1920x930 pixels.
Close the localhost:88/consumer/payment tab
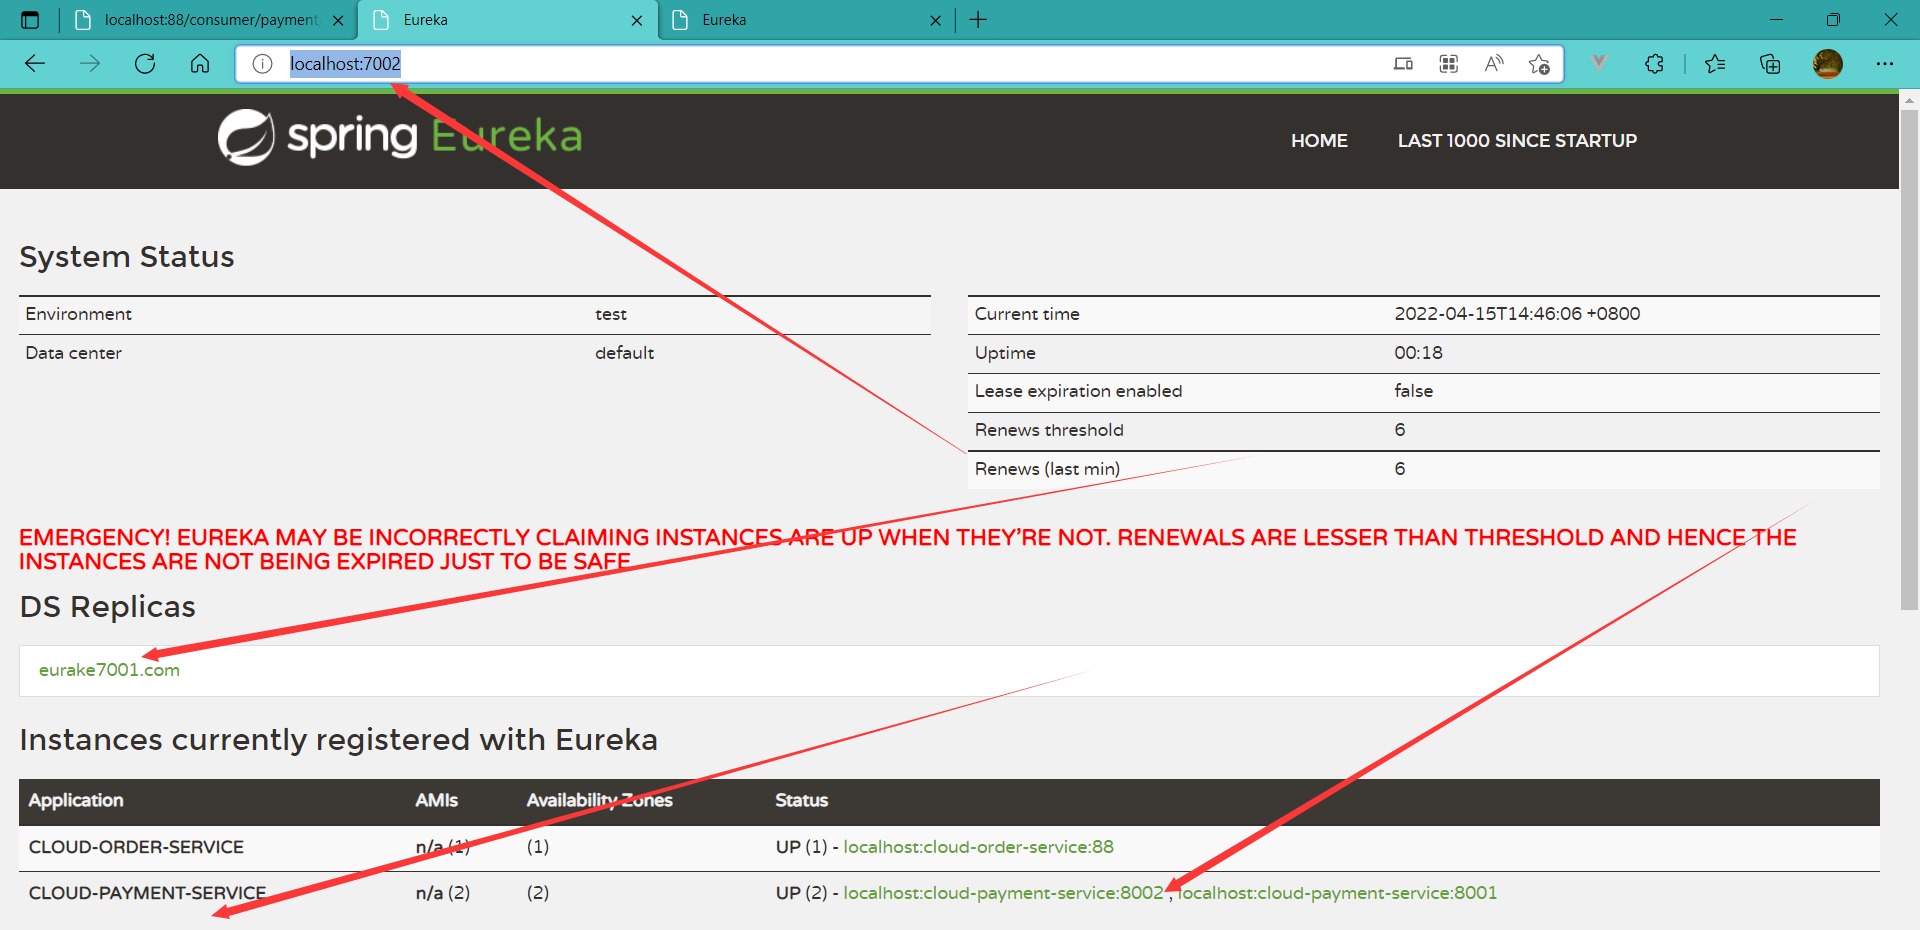click(338, 20)
